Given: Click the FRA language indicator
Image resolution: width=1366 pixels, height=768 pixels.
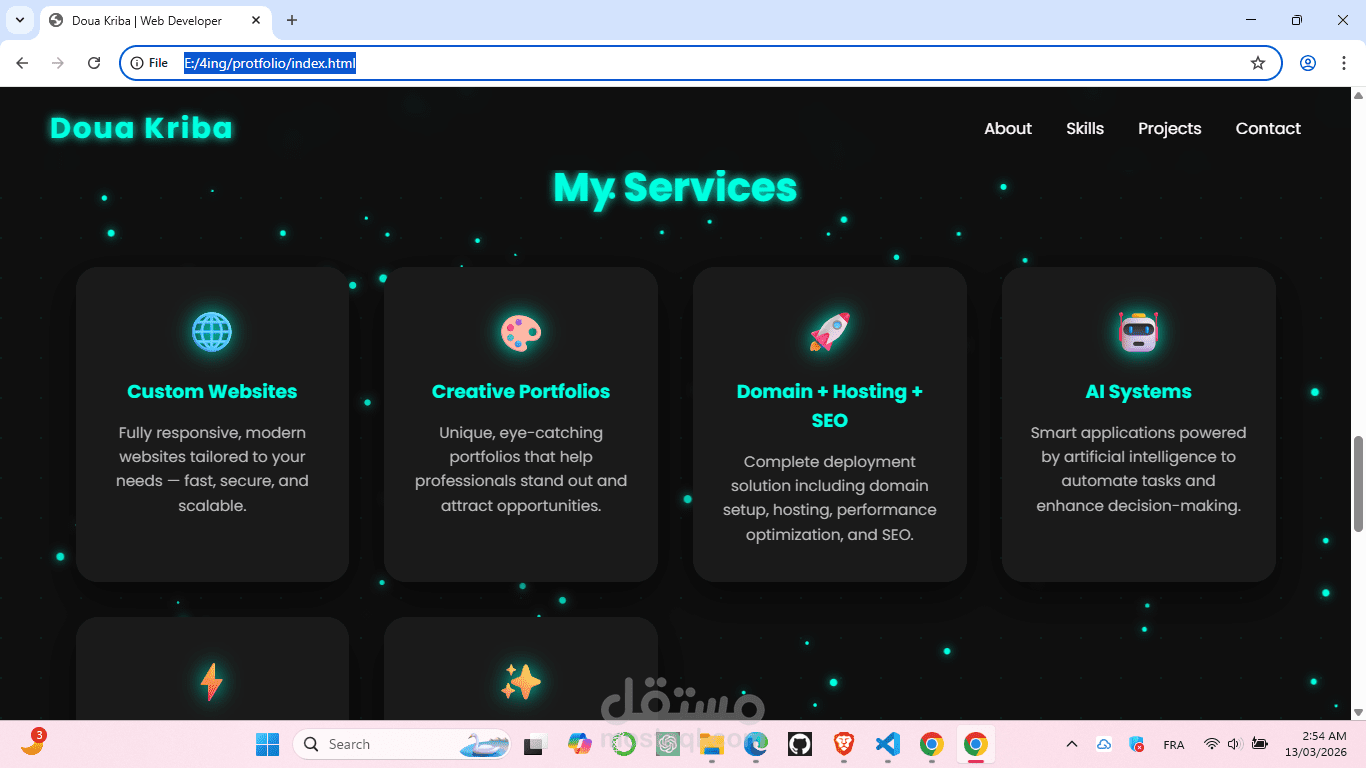Looking at the screenshot, I should point(1174,745).
